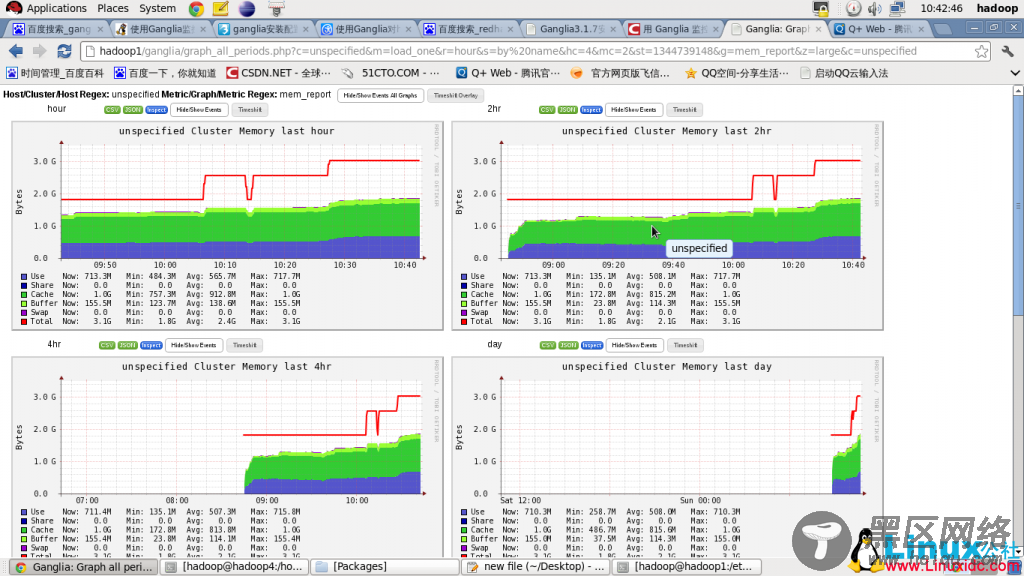Screen dimensions: 1024x576
Task: Open the 百度一下，你就知道 bookmark
Action: 165,73
